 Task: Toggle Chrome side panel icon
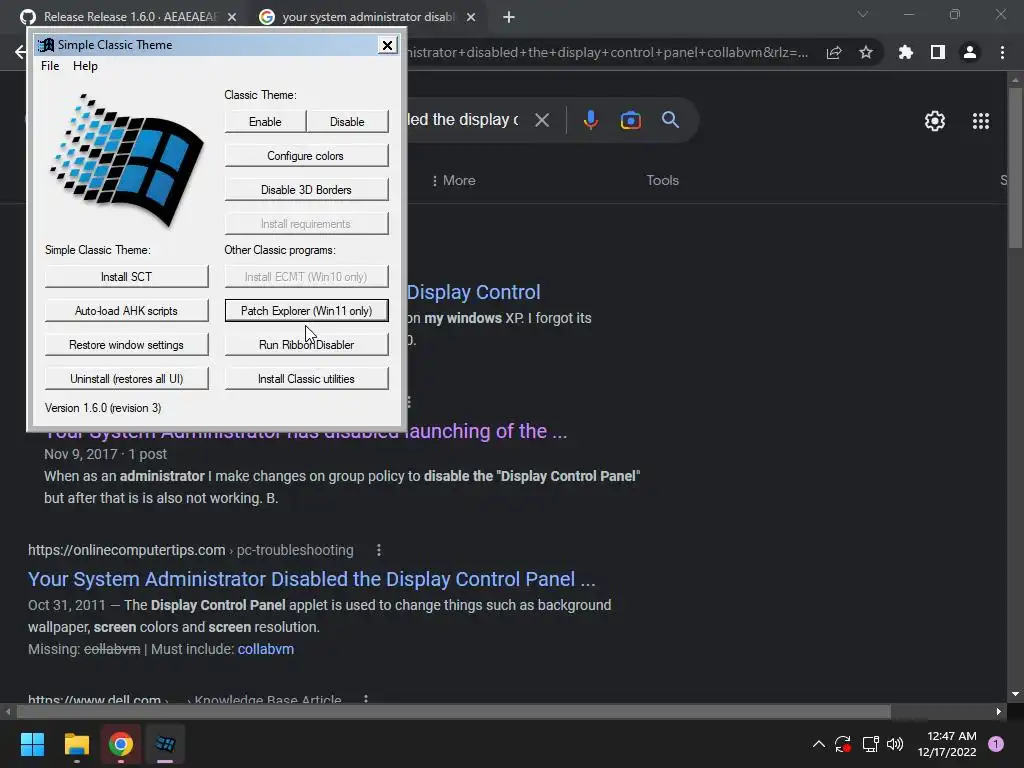click(938, 52)
